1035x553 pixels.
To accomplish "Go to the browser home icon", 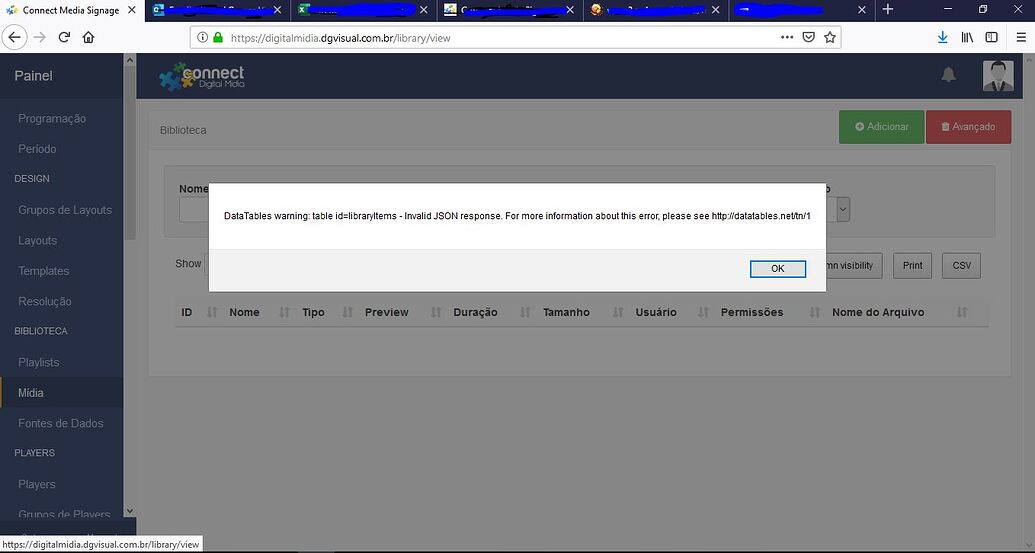I will 89,37.
